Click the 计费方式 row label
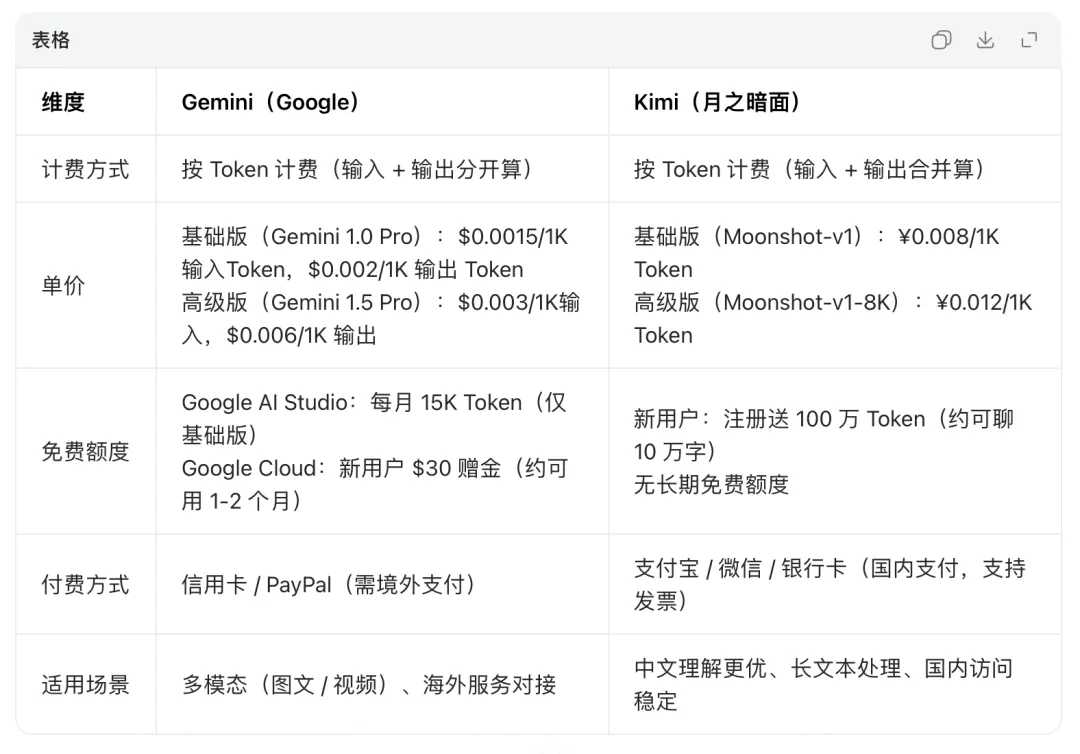1080x754 pixels. click(85, 169)
